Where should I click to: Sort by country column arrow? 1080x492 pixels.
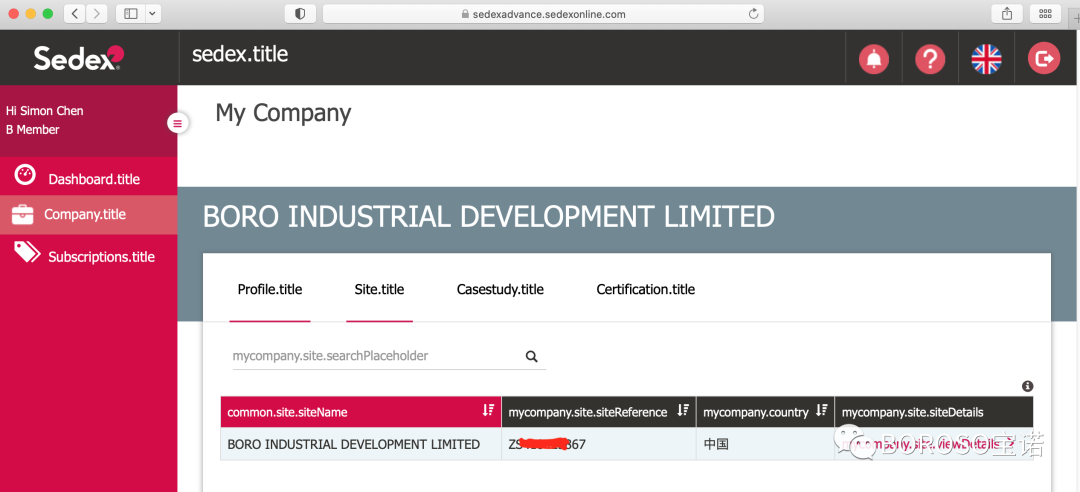821,411
